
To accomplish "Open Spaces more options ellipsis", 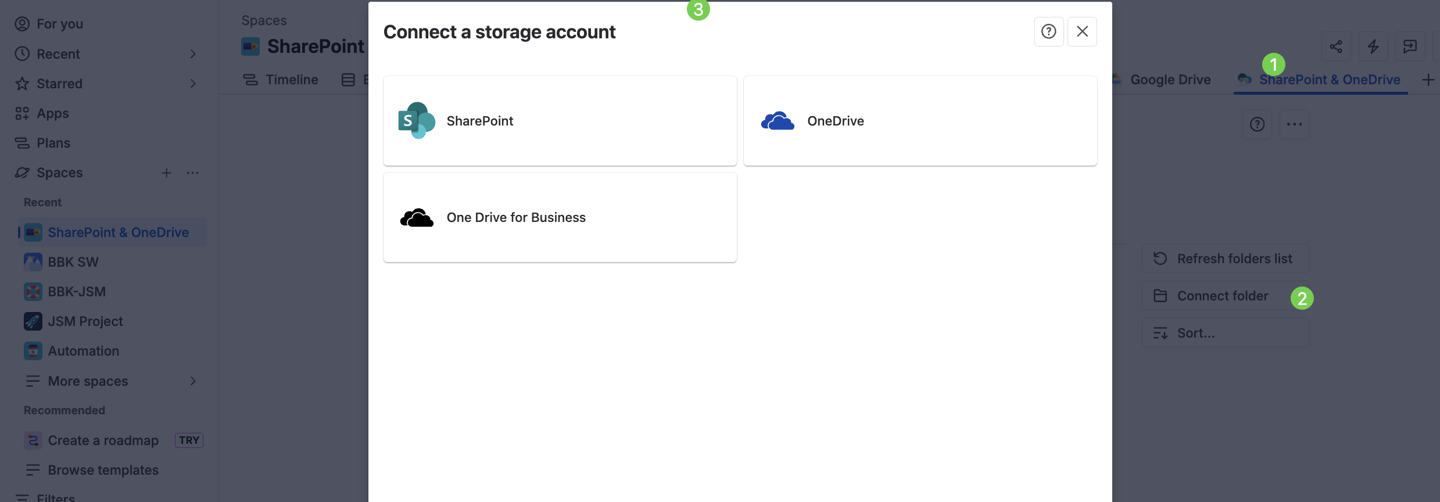I will [193, 173].
